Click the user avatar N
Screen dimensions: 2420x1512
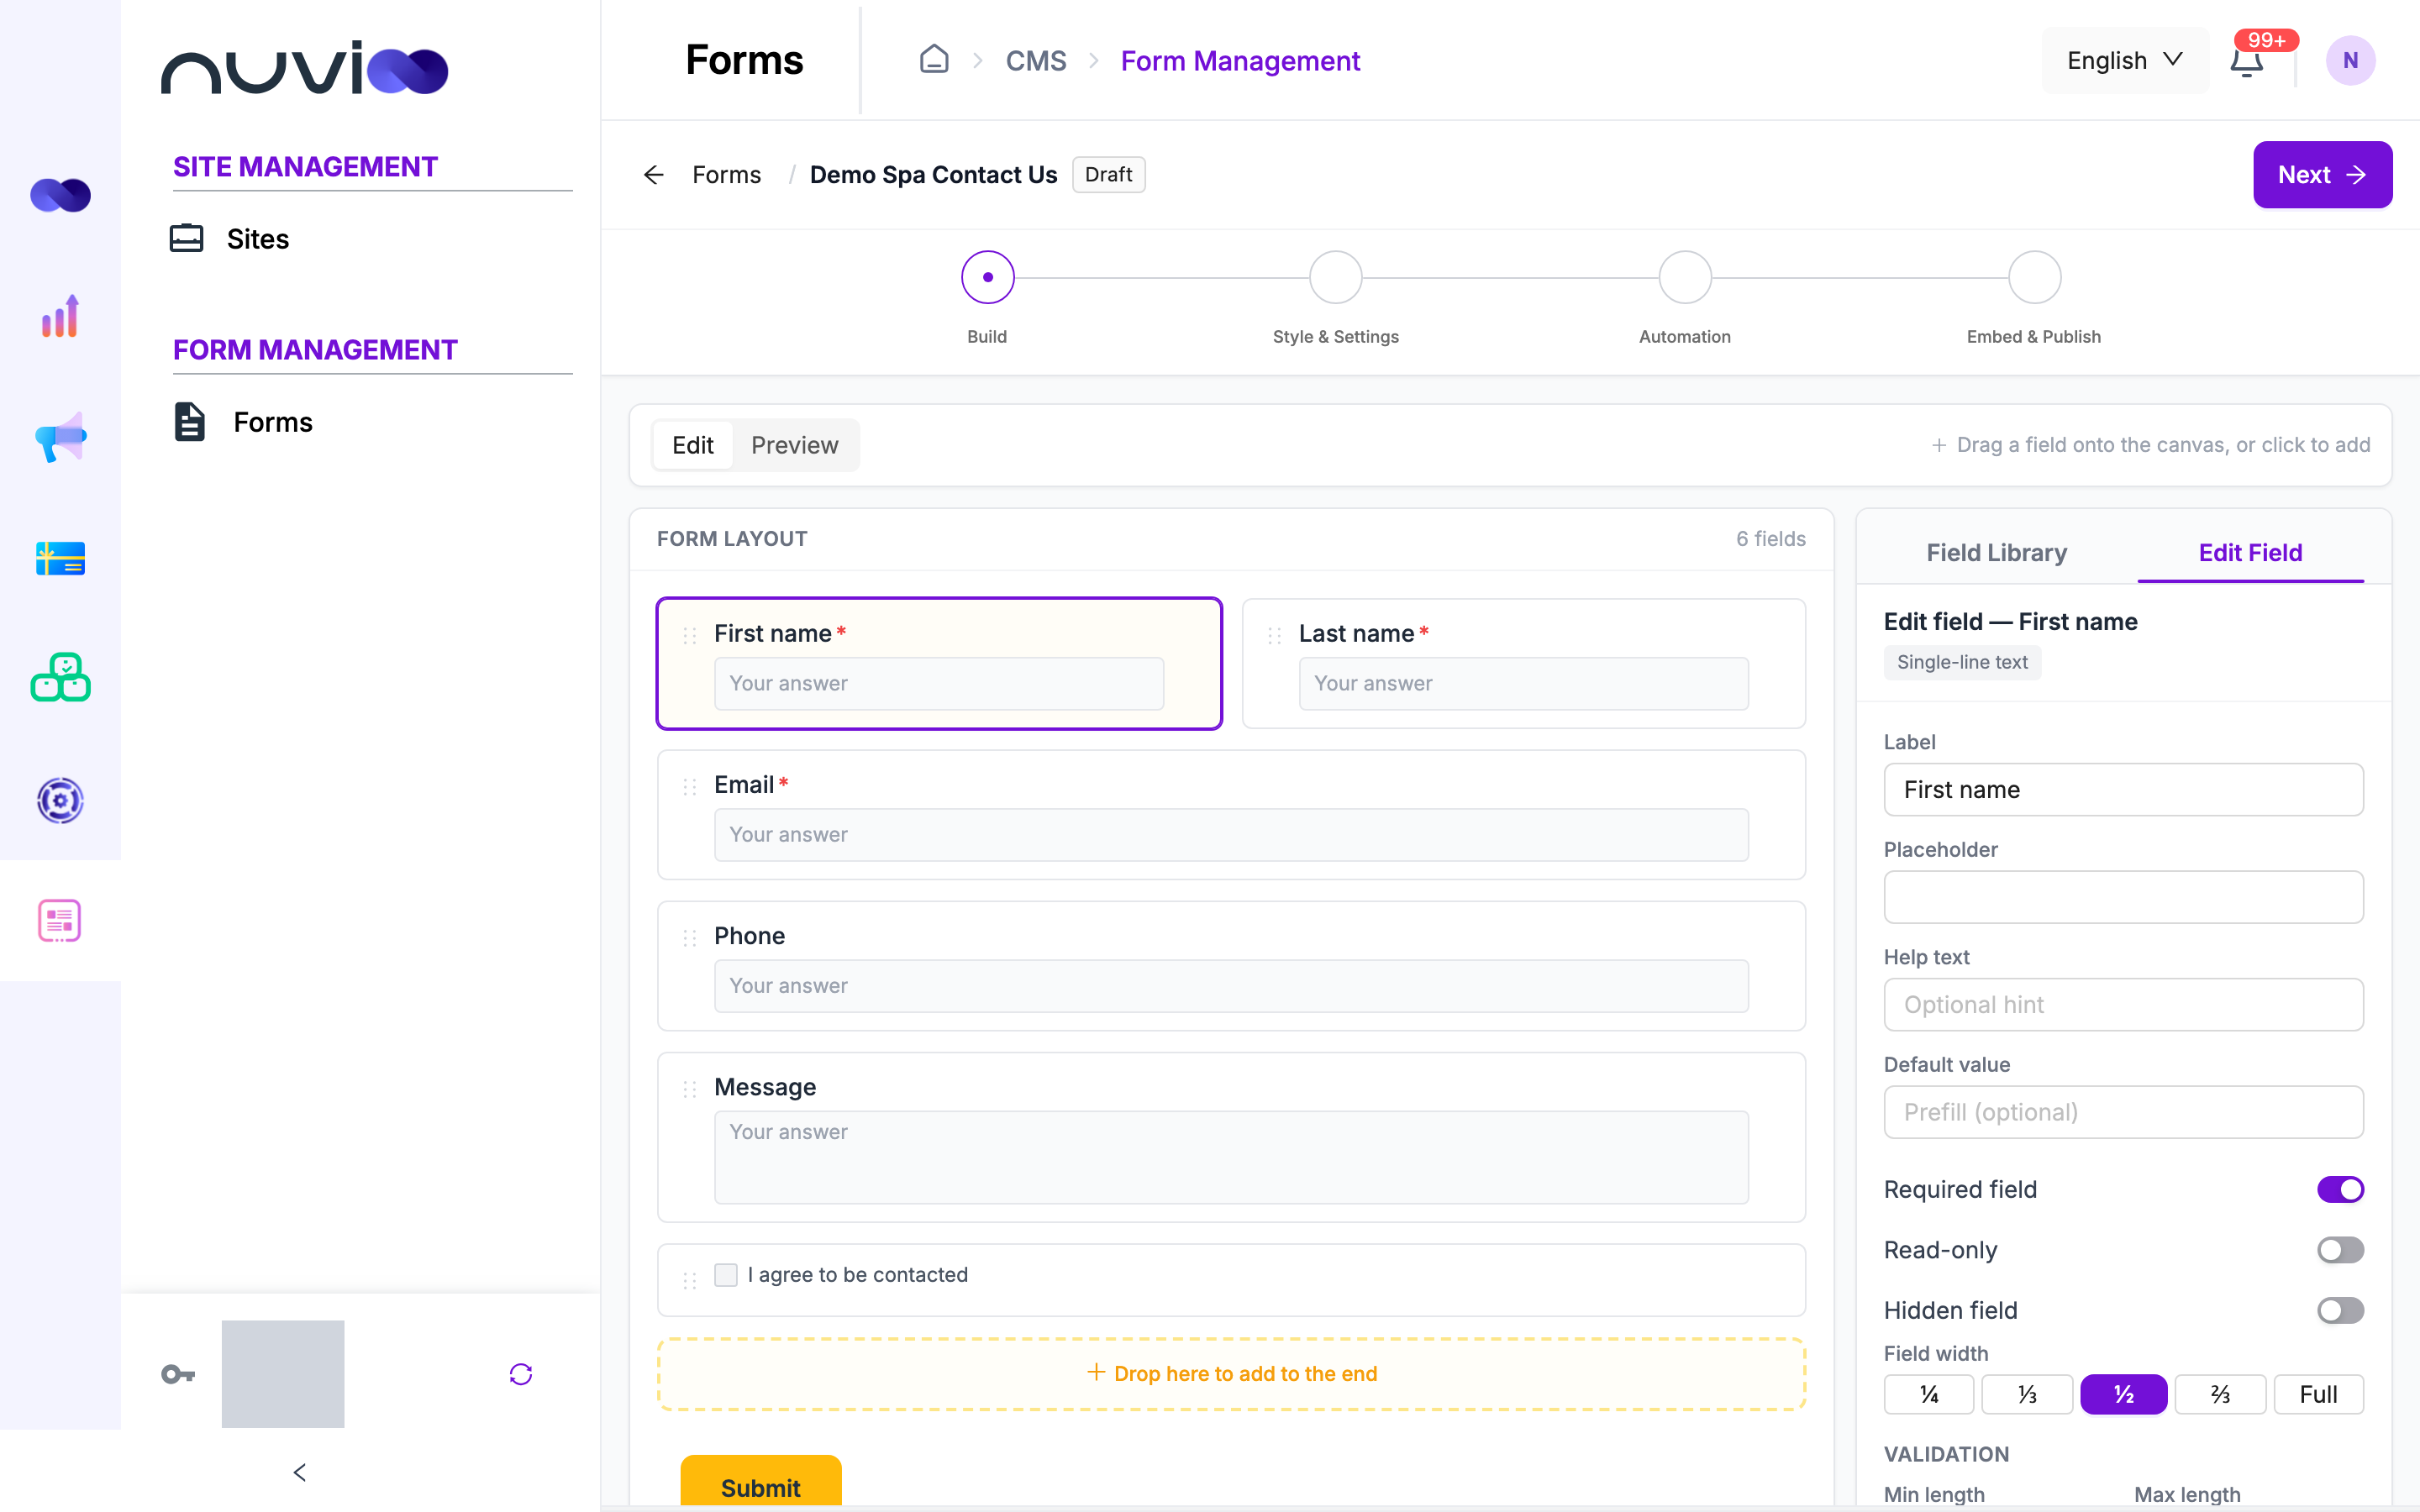[2350, 61]
